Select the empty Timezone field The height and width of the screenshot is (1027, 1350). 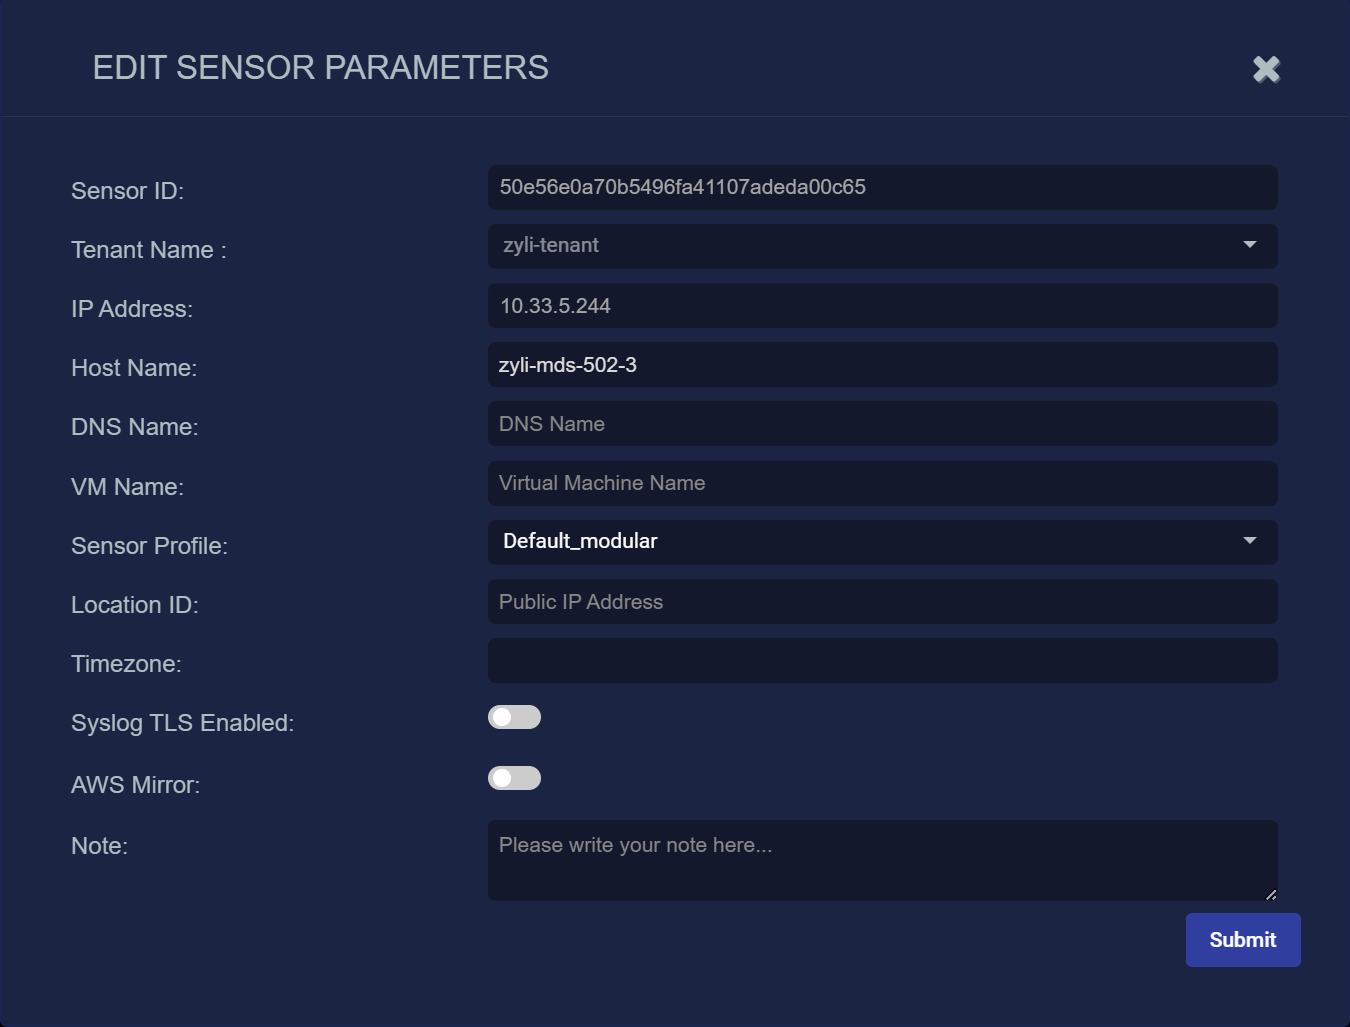pos(880,660)
